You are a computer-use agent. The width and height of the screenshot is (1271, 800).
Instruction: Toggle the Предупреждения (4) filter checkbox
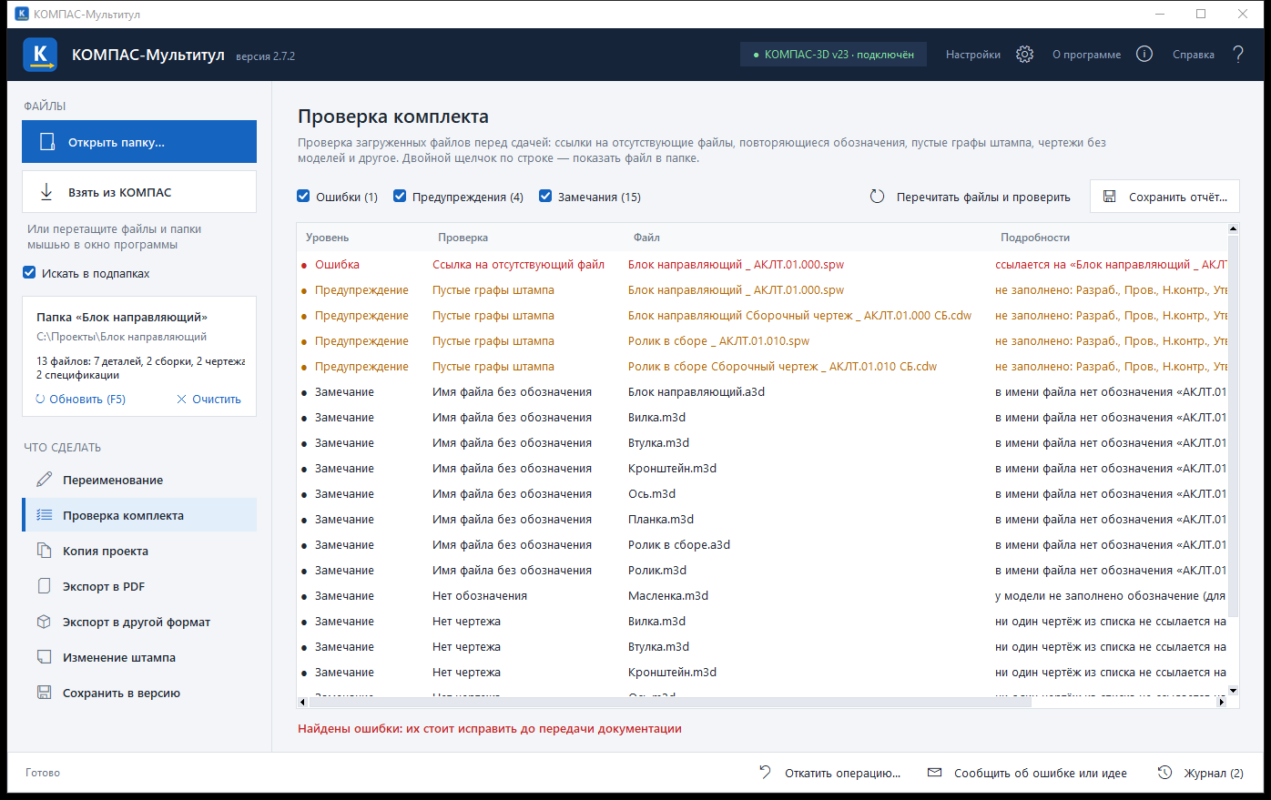point(400,197)
